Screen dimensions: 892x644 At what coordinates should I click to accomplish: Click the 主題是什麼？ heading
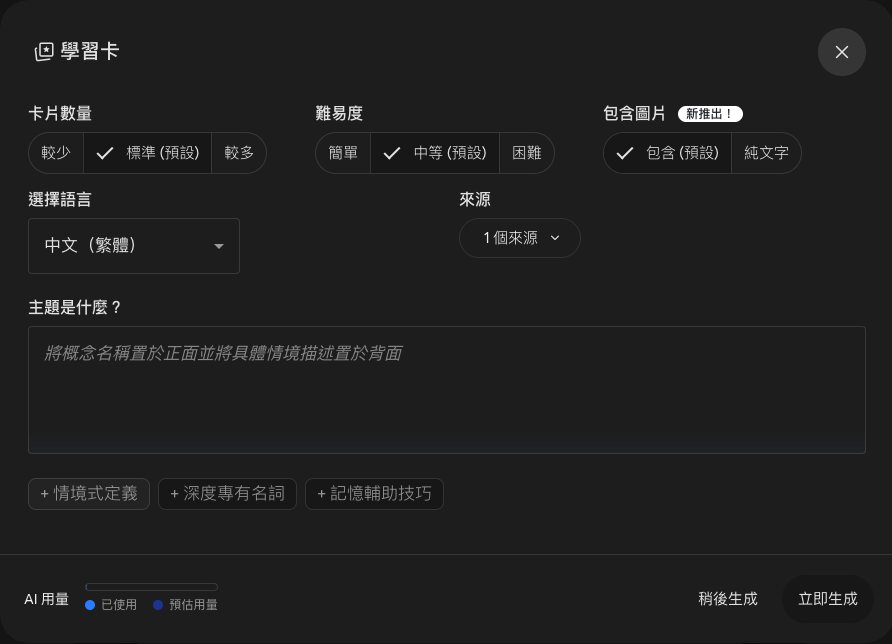coord(75,307)
